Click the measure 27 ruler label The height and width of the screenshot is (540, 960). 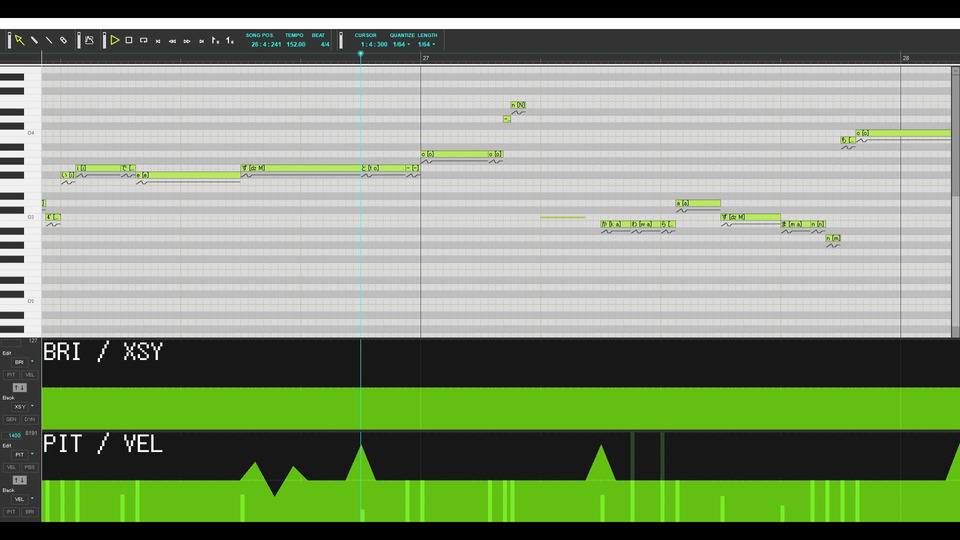tap(426, 58)
